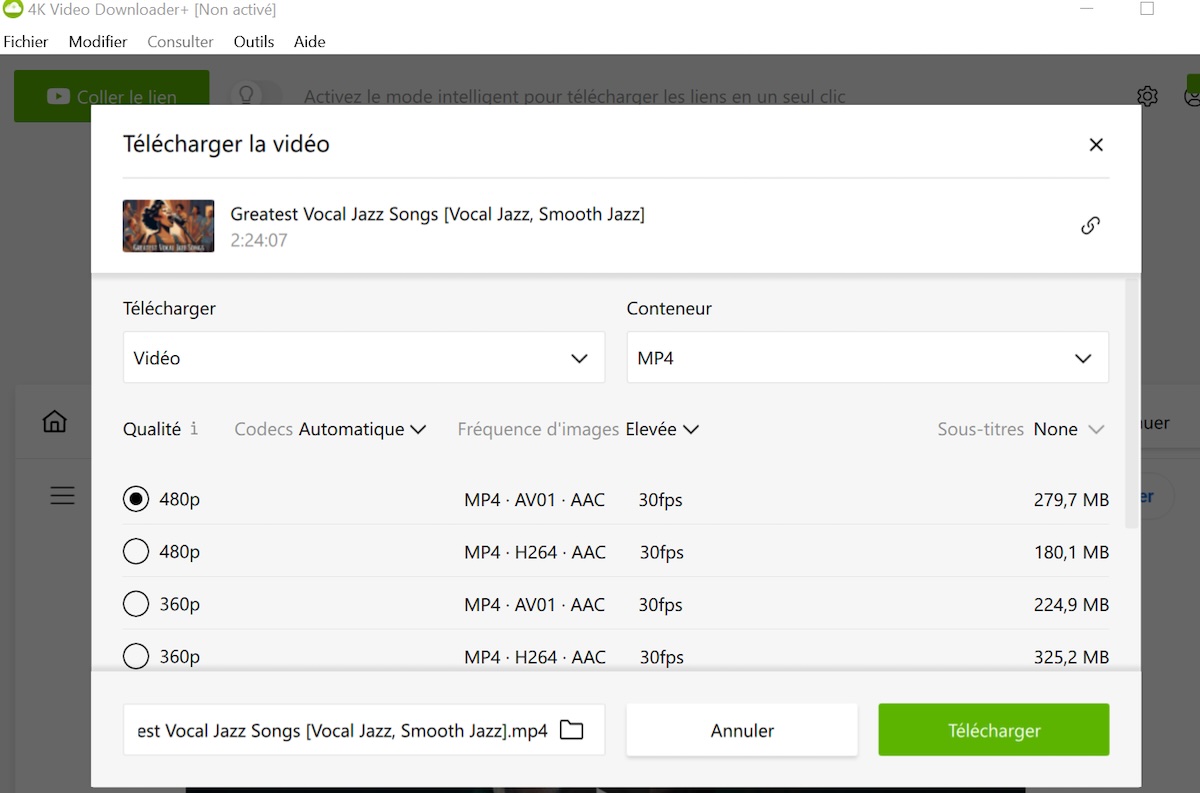This screenshot has width=1200, height=793.
Task: Click the quality list vertical scrollbar
Action: (x=1132, y=403)
